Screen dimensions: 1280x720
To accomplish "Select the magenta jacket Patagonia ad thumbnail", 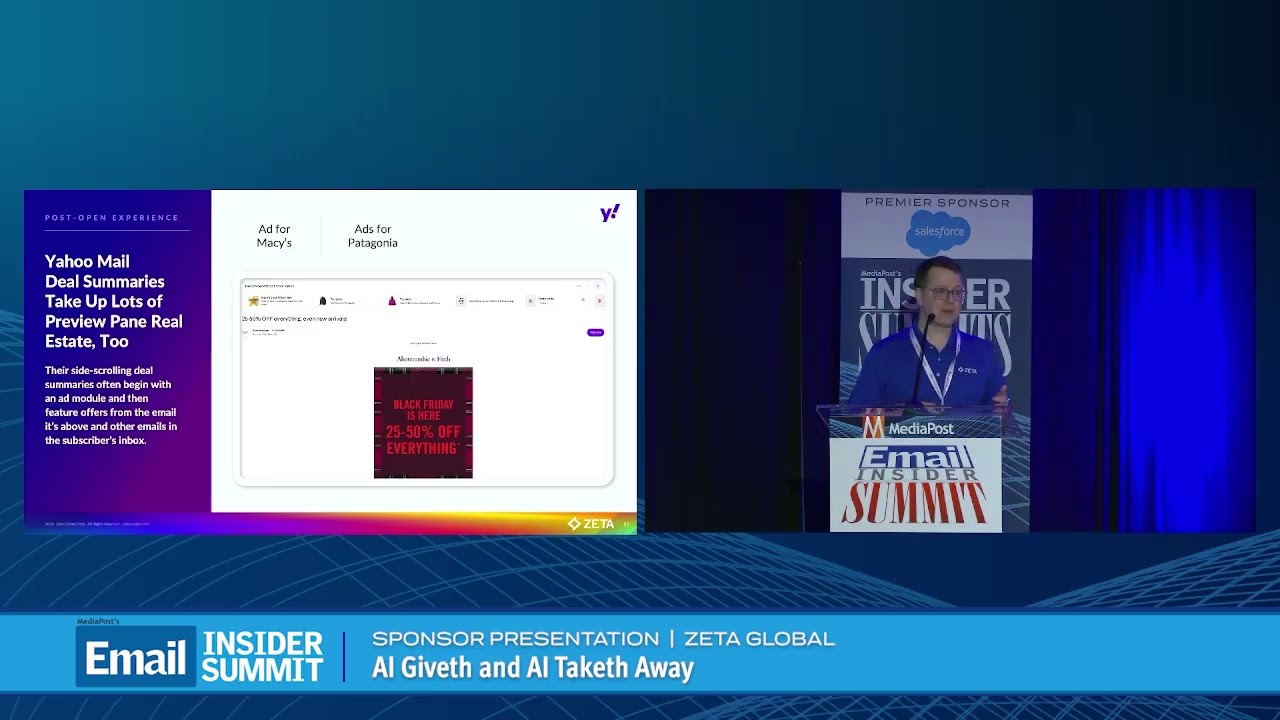I will pyautogui.click(x=392, y=300).
